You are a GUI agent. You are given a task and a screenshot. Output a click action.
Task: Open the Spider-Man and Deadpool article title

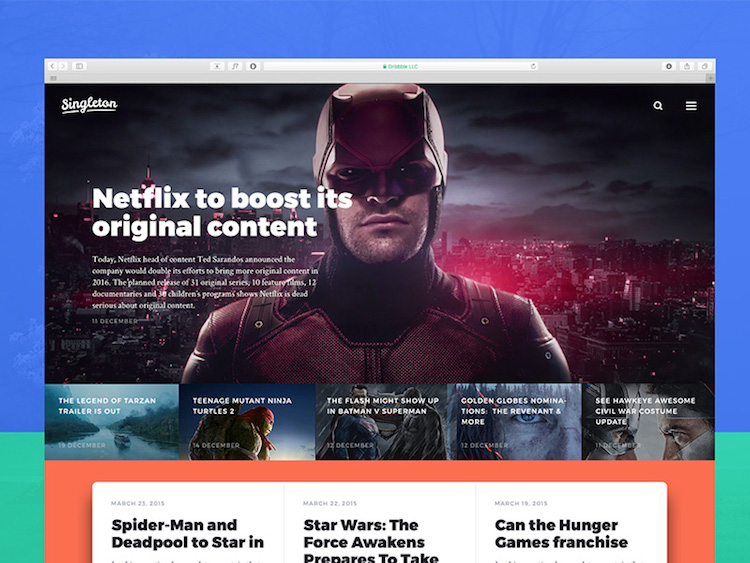[x=188, y=533]
